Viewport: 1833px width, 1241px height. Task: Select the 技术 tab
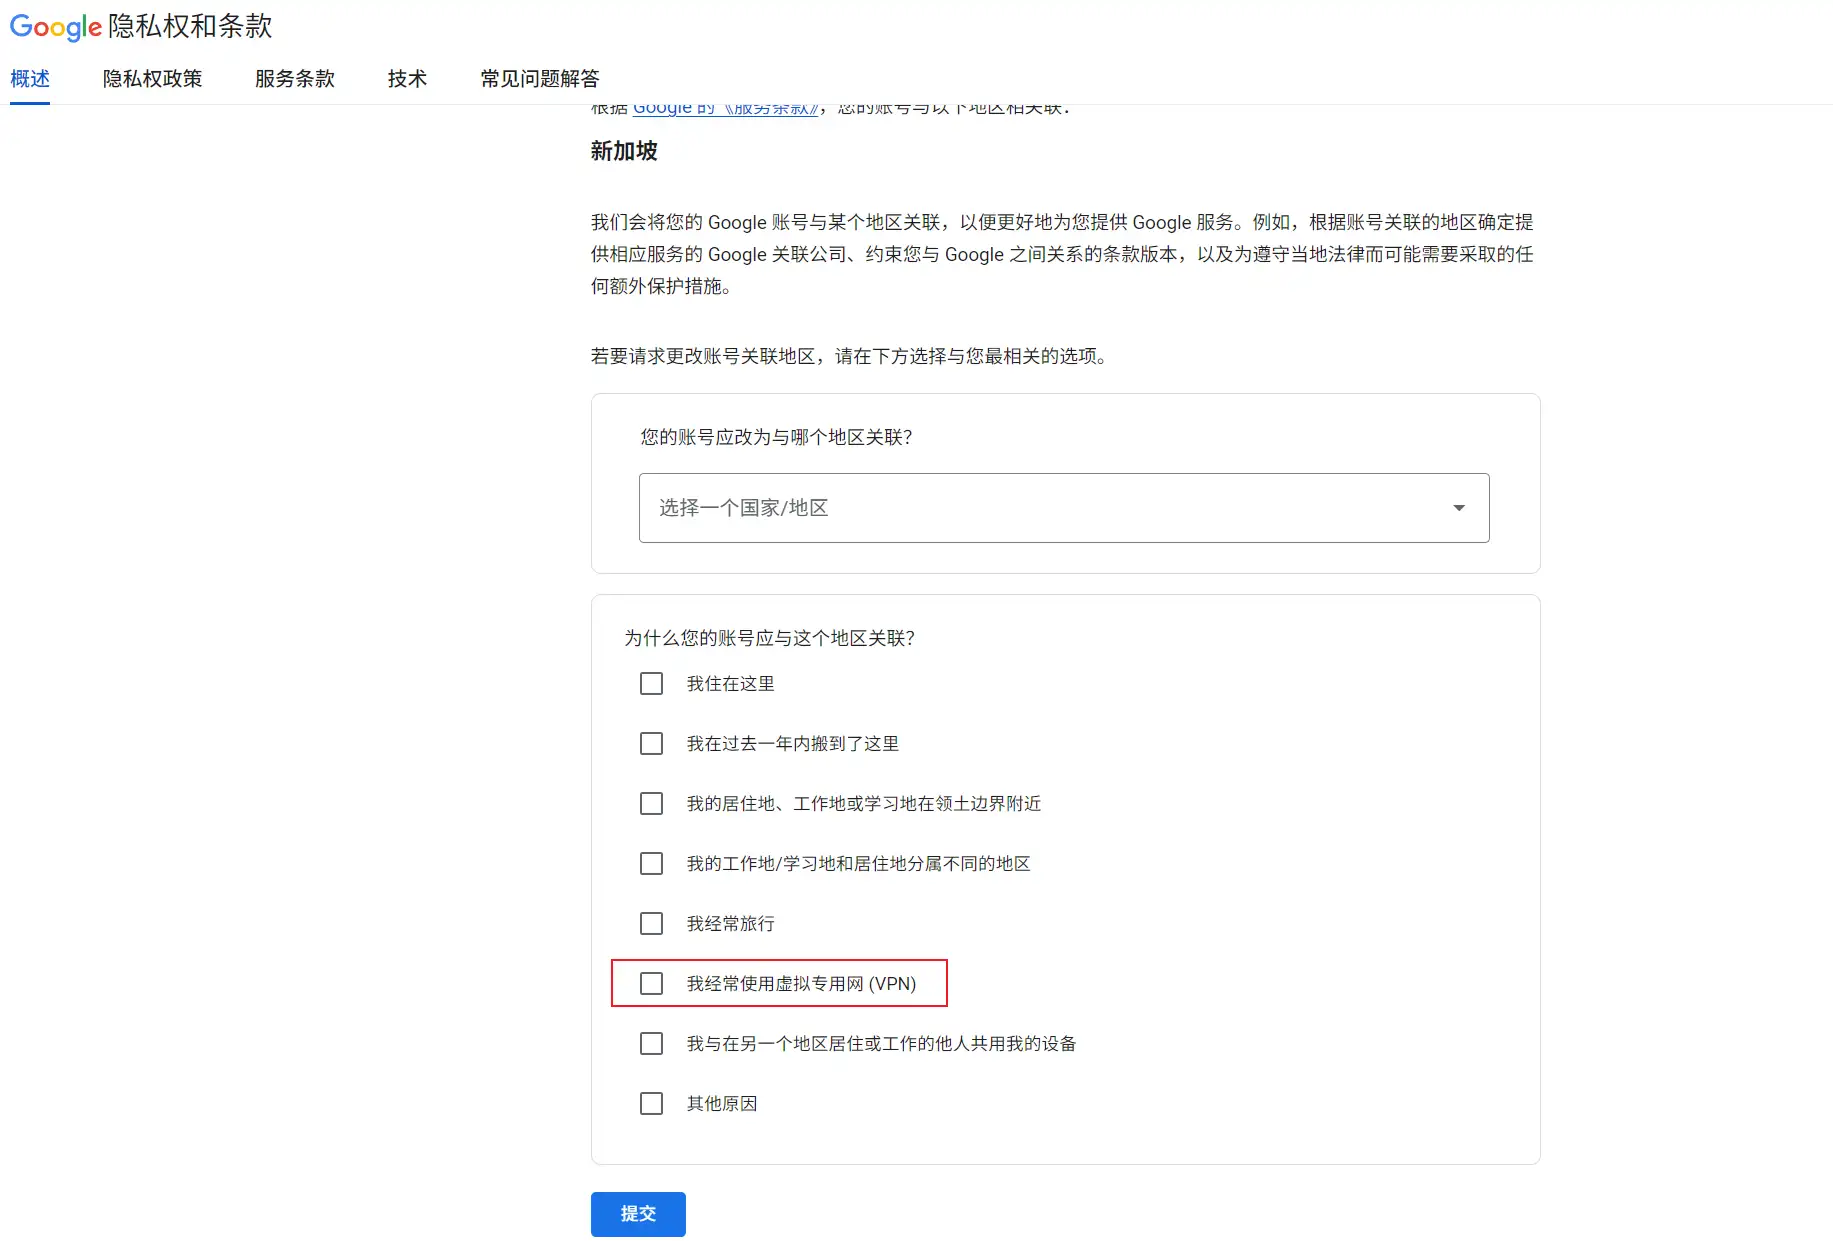[x=407, y=79]
